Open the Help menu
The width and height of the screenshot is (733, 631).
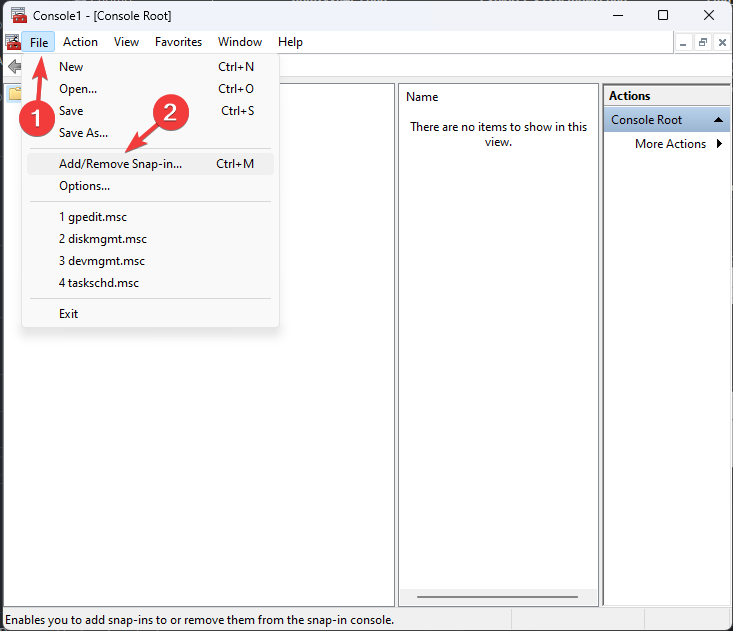[290, 42]
